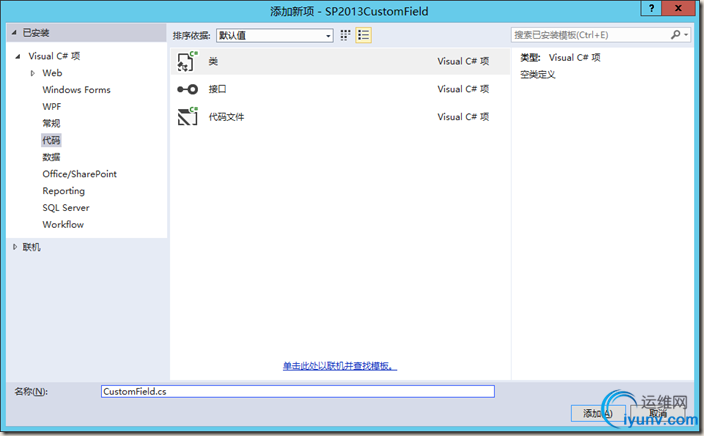Click the 类 template name text
704x436 pixels.
[x=213, y=62]
